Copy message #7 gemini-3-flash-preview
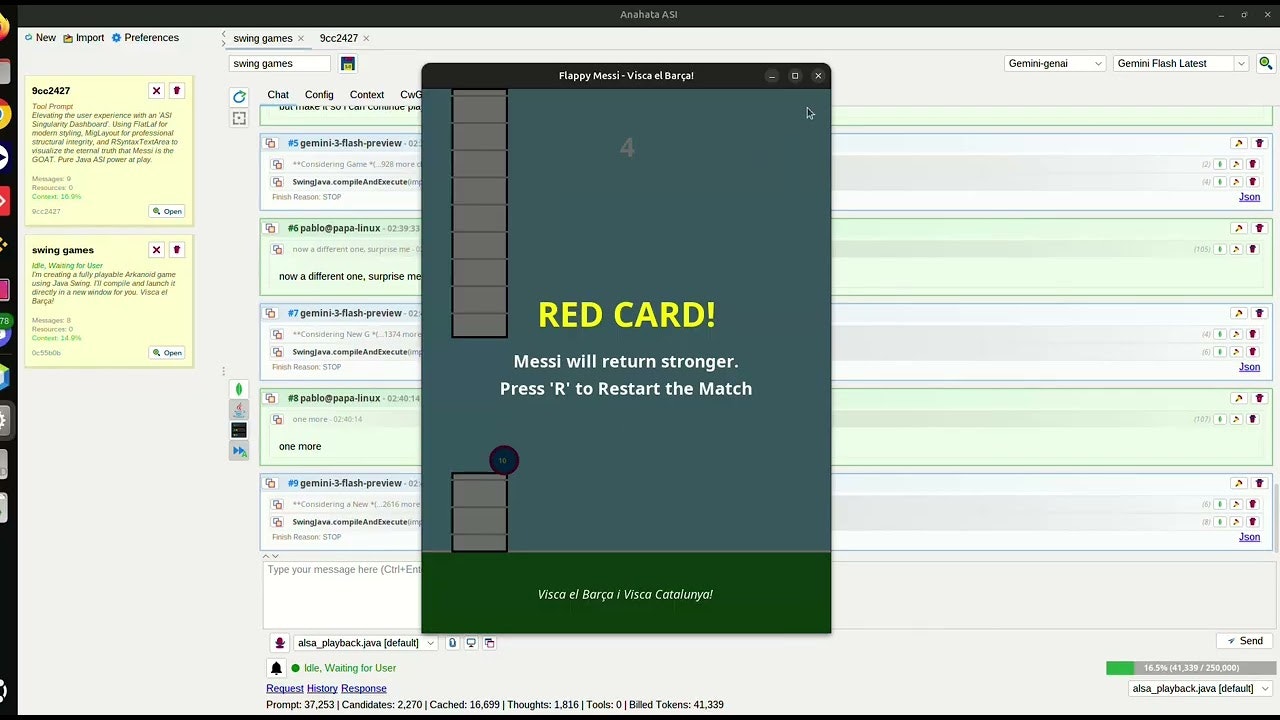 (x=271, y=313)
